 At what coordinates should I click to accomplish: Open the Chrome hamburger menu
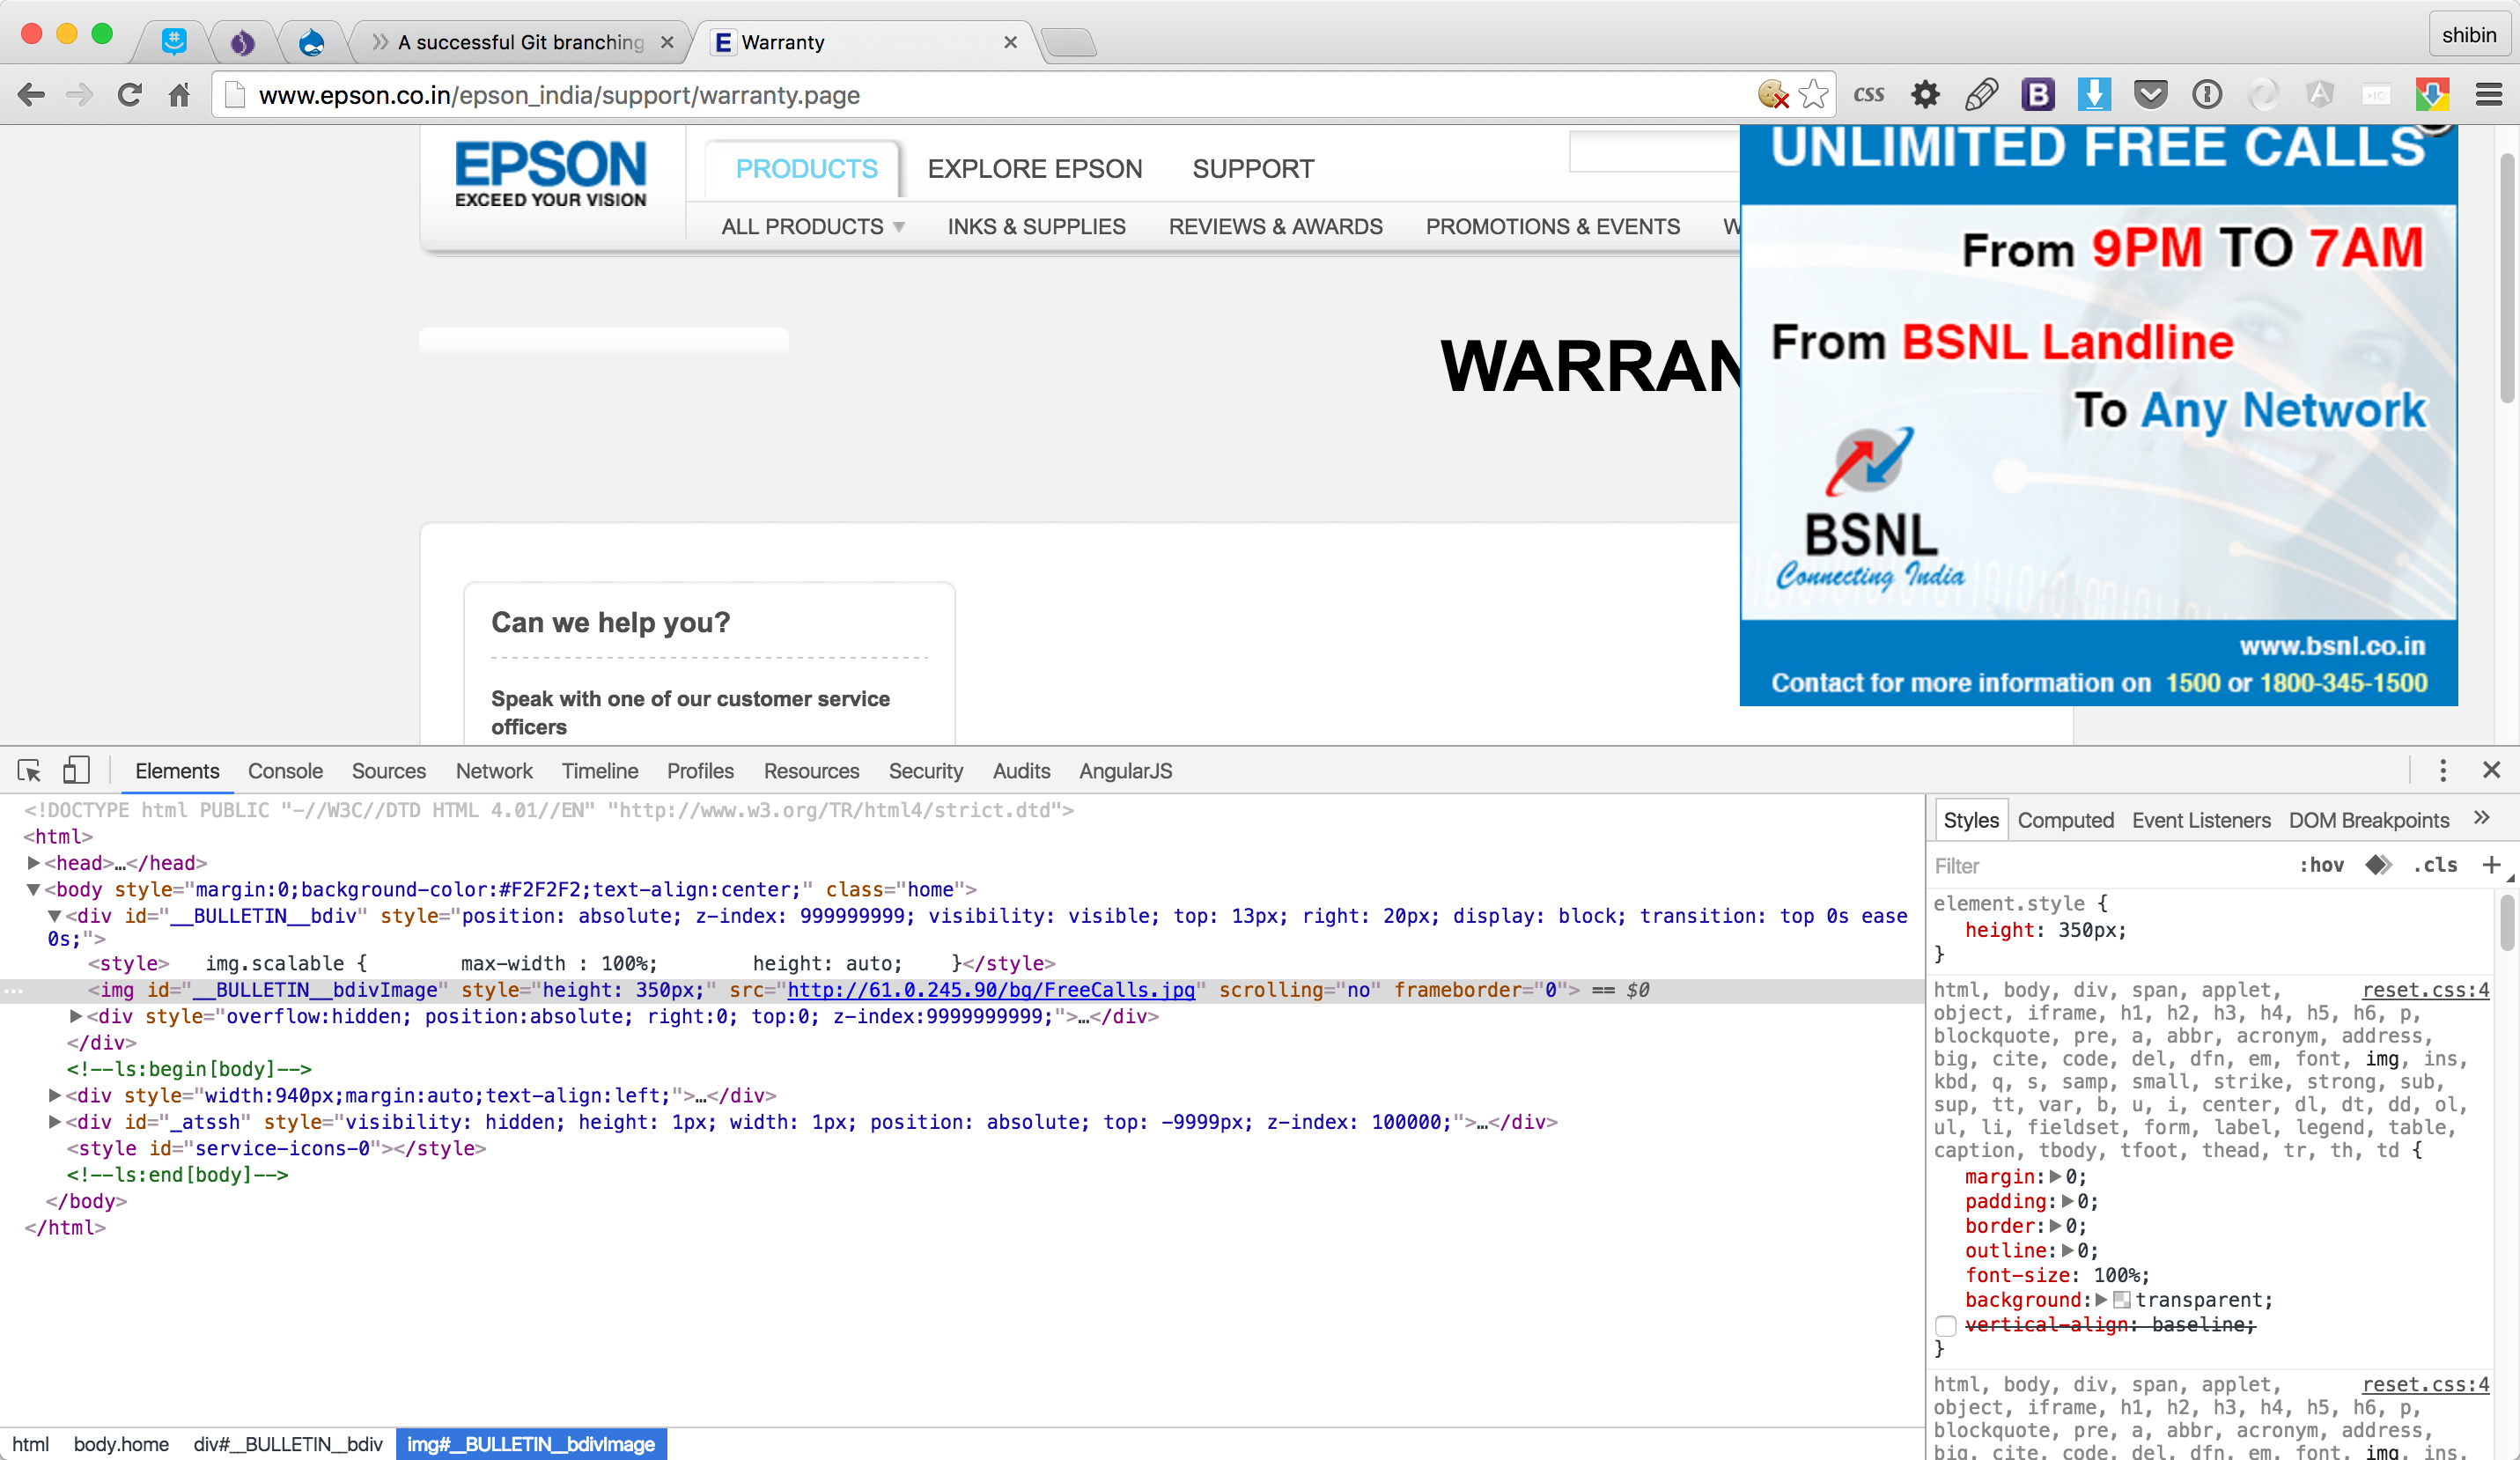(x=2489, y=95)
